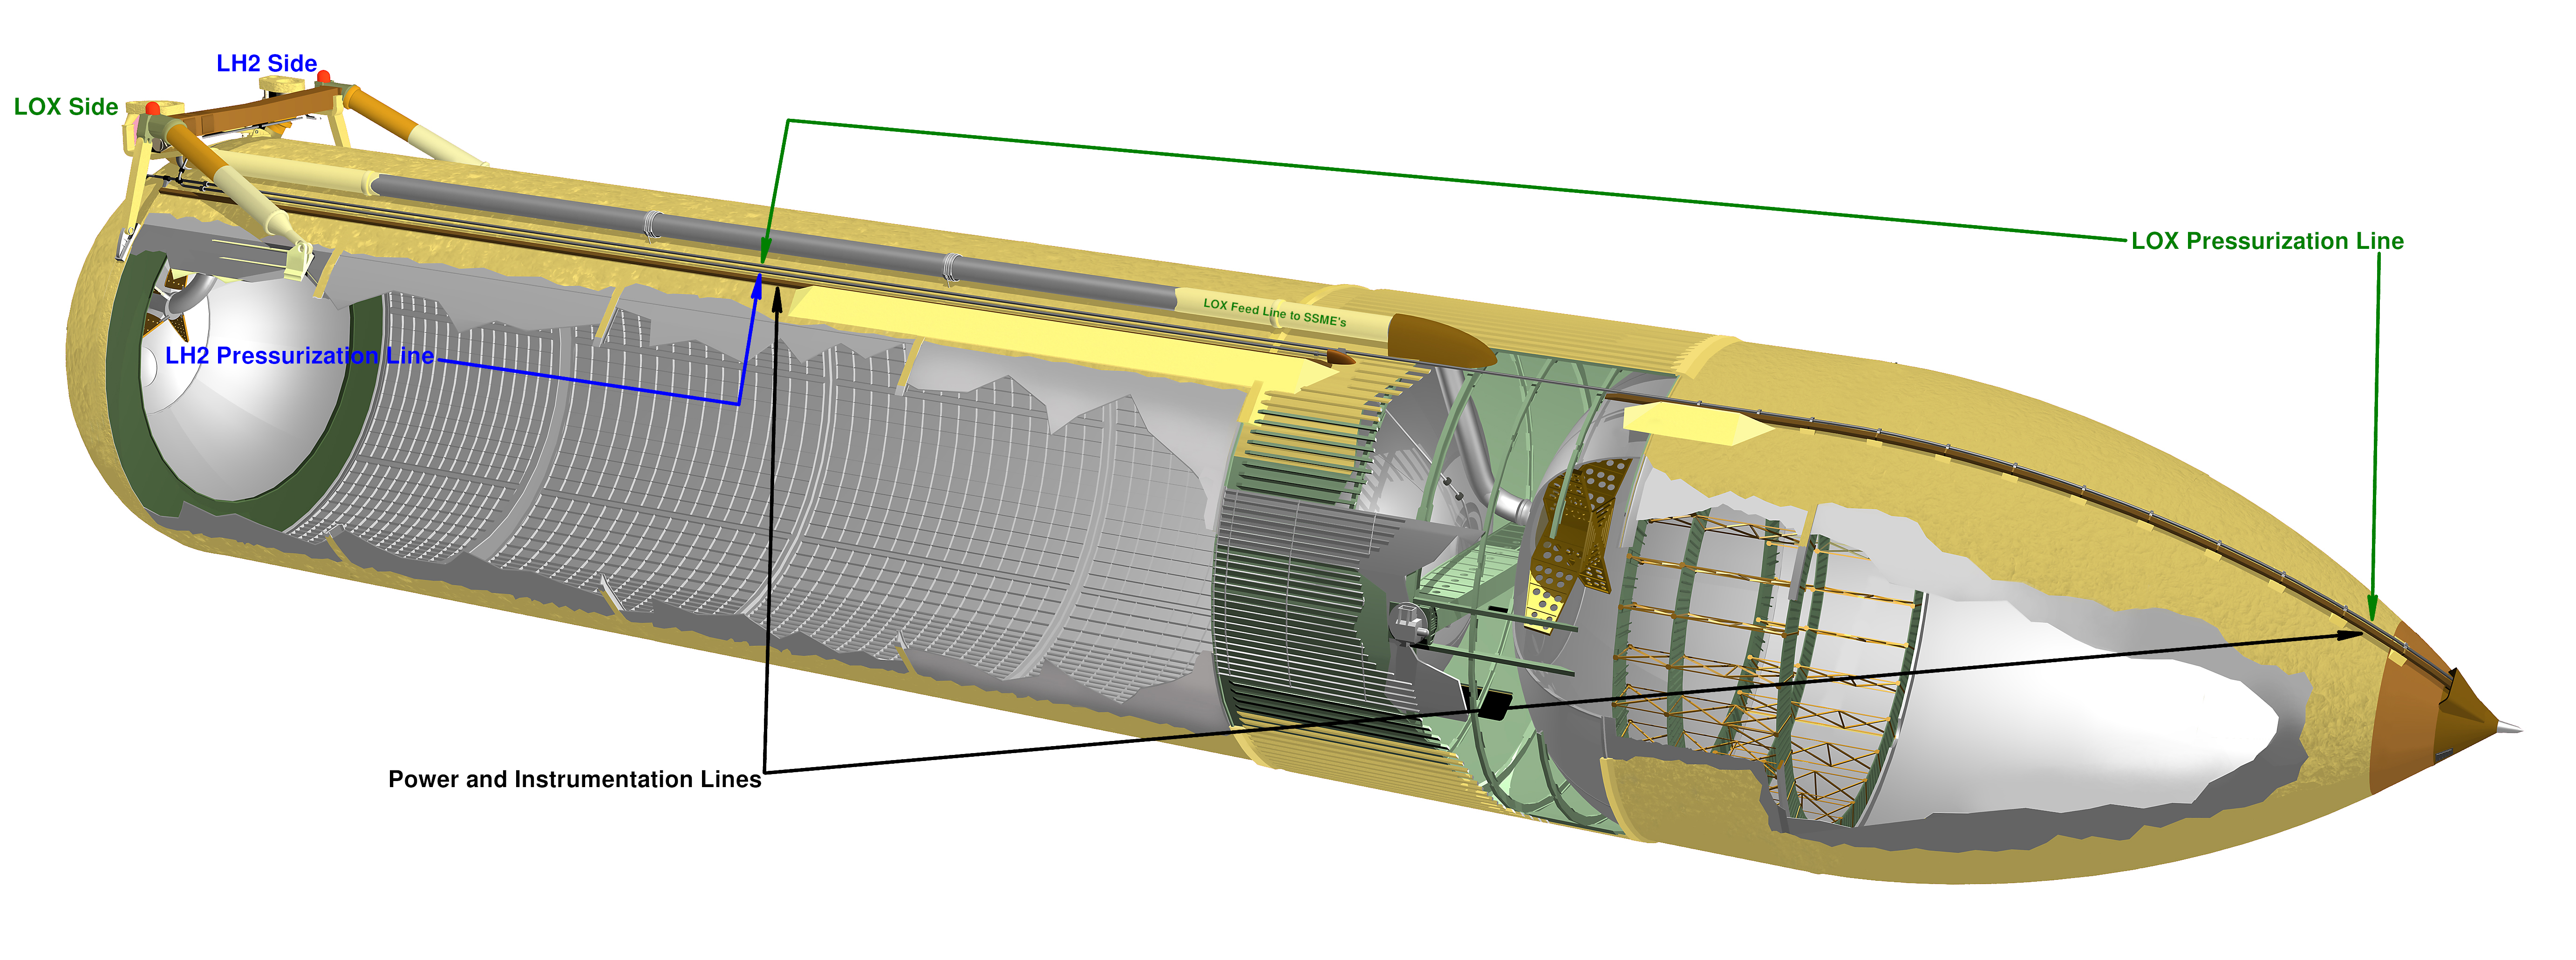Viewport: 2576px width, 960px height.
Task: Click the 'LOX Side' label
Action: [x=66, y=107]
